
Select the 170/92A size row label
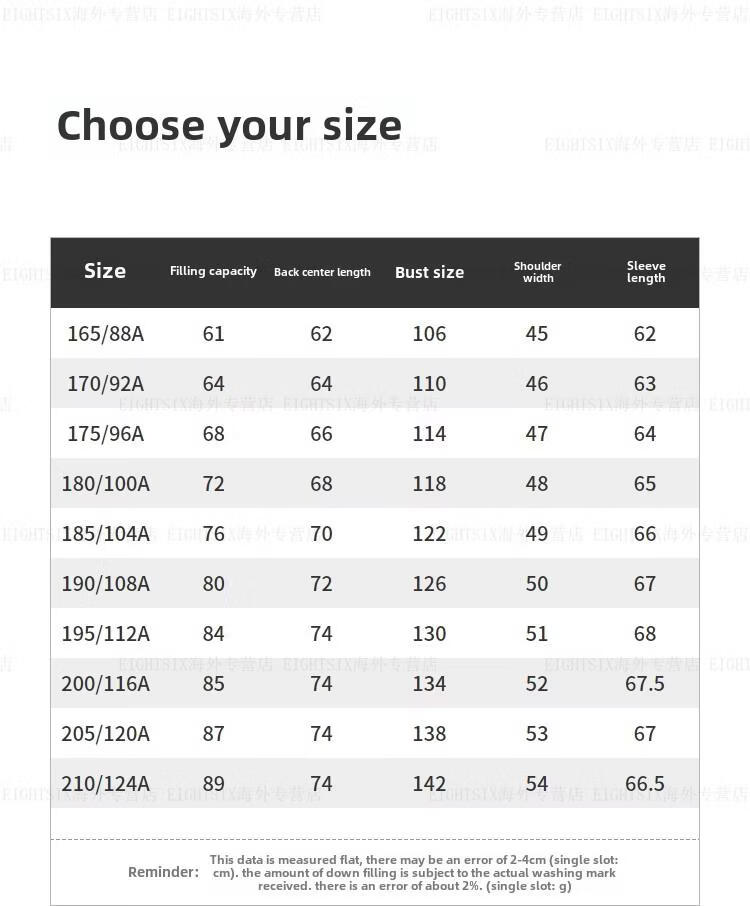click(105, 383)
